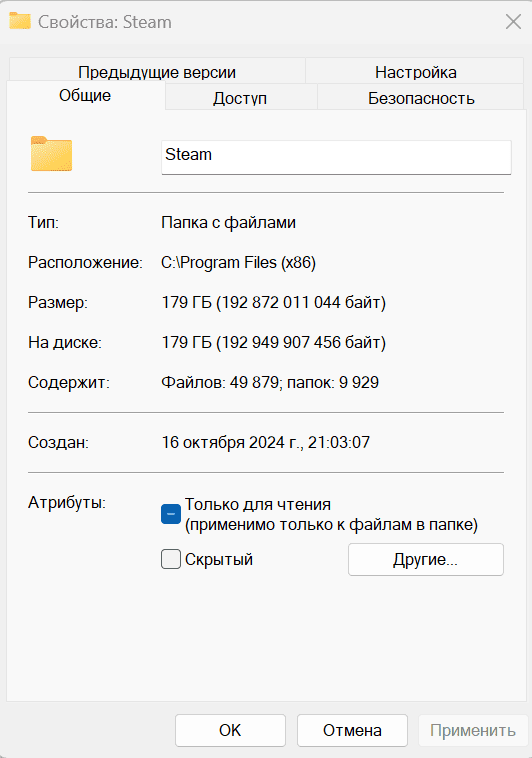The height and width of the screenshot is (758, 532).
Task: Click the folder icon in the title bar
Action: pos(20,21)
